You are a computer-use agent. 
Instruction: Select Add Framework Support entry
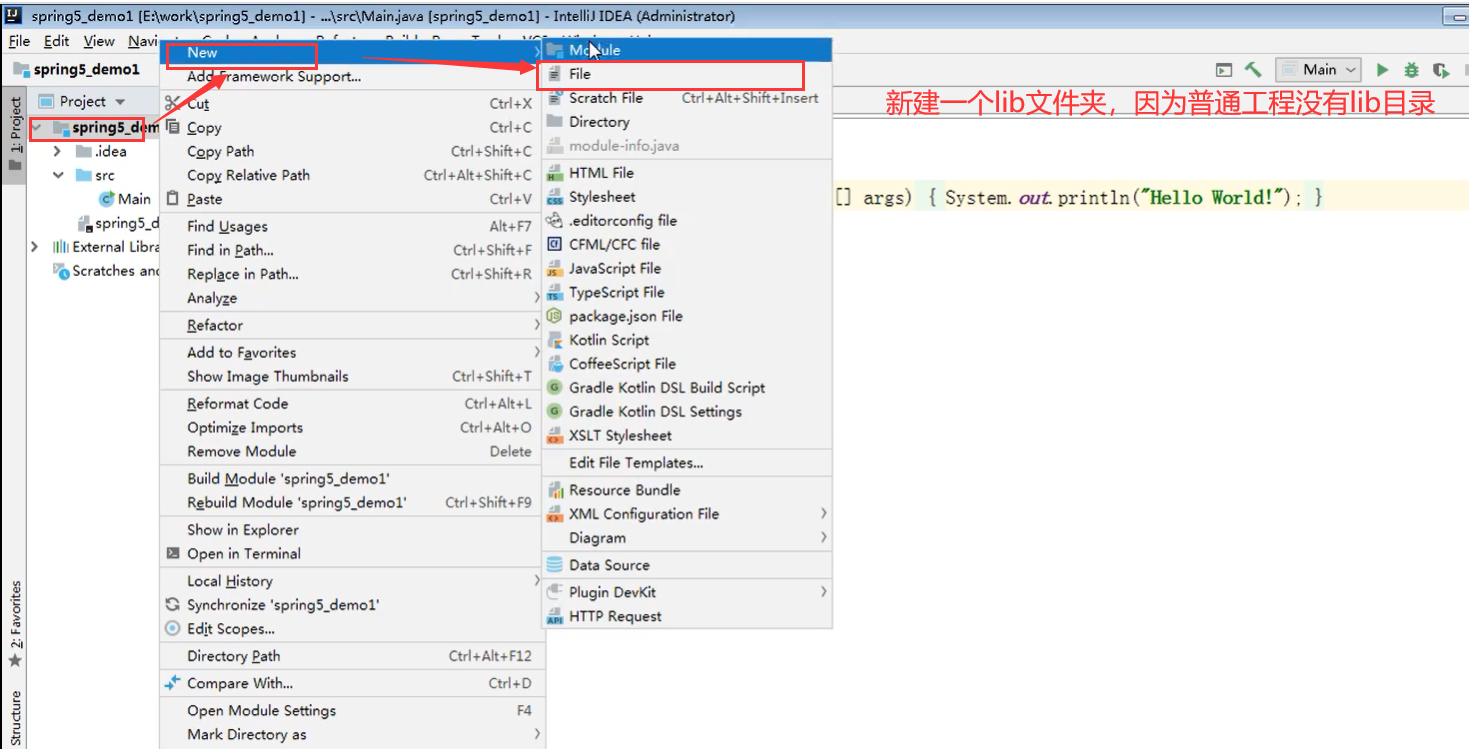[x=351, y=76]
